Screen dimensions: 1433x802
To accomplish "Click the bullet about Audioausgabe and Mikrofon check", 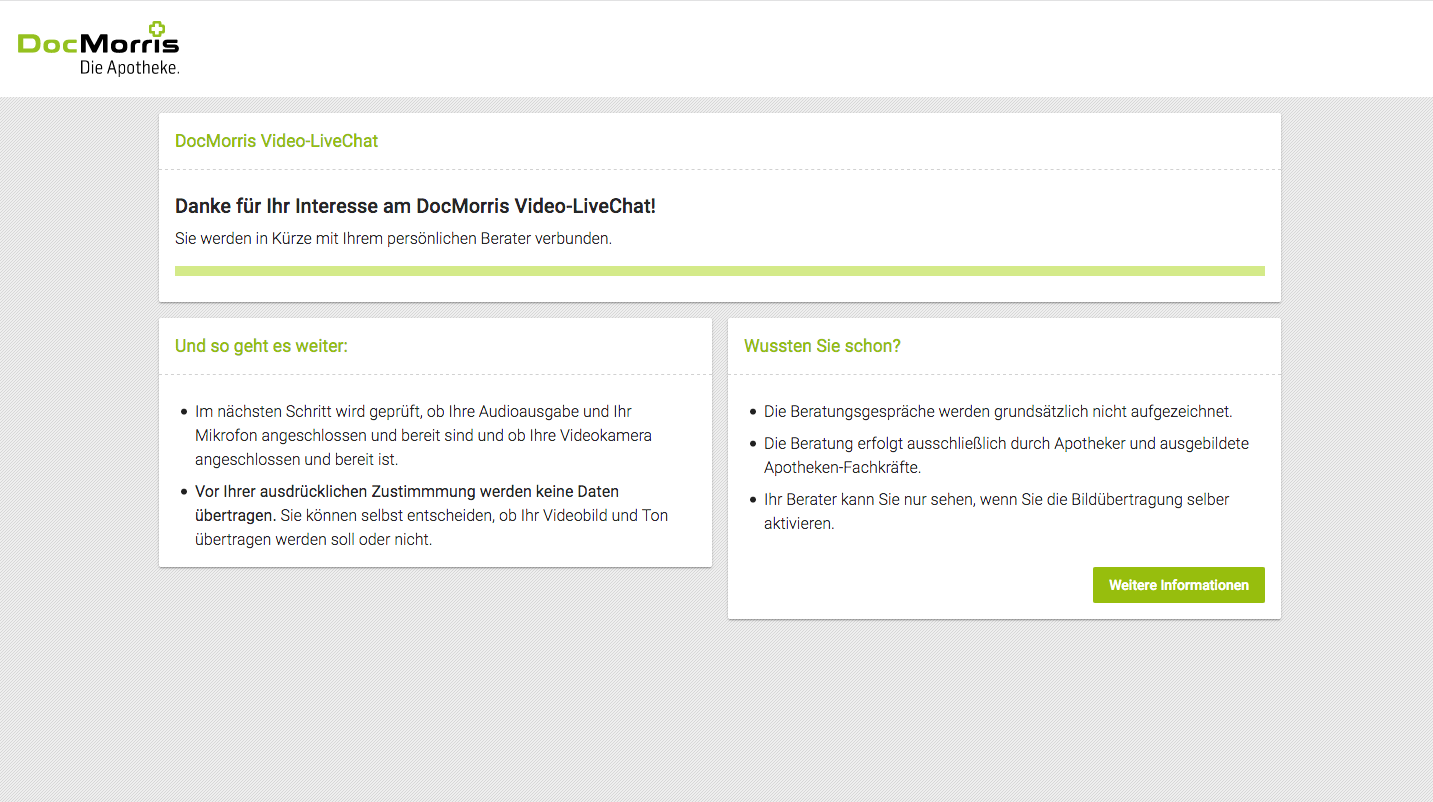I will coord(423,435).
